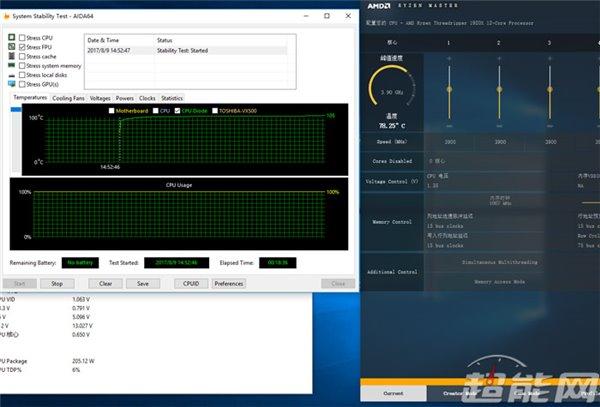
Task: Maximize the AIDA64 window
Action: 327,16
